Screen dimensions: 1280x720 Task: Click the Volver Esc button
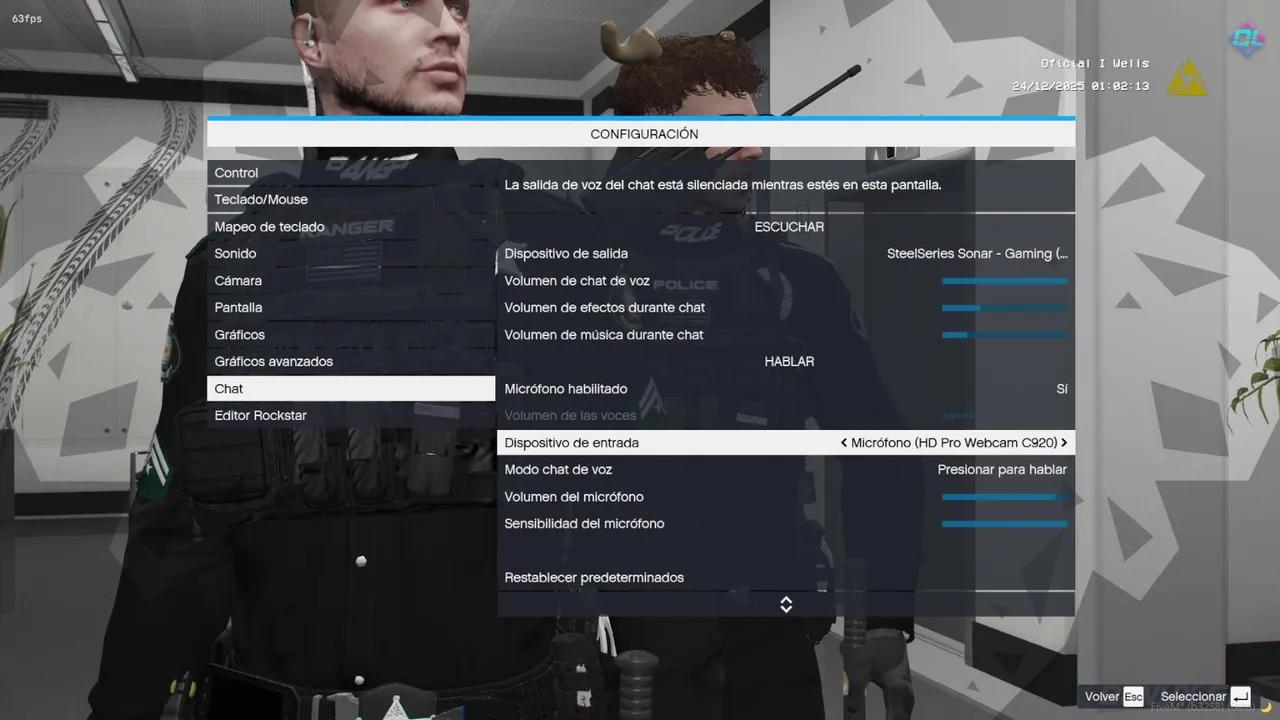tap(1114, 697)
